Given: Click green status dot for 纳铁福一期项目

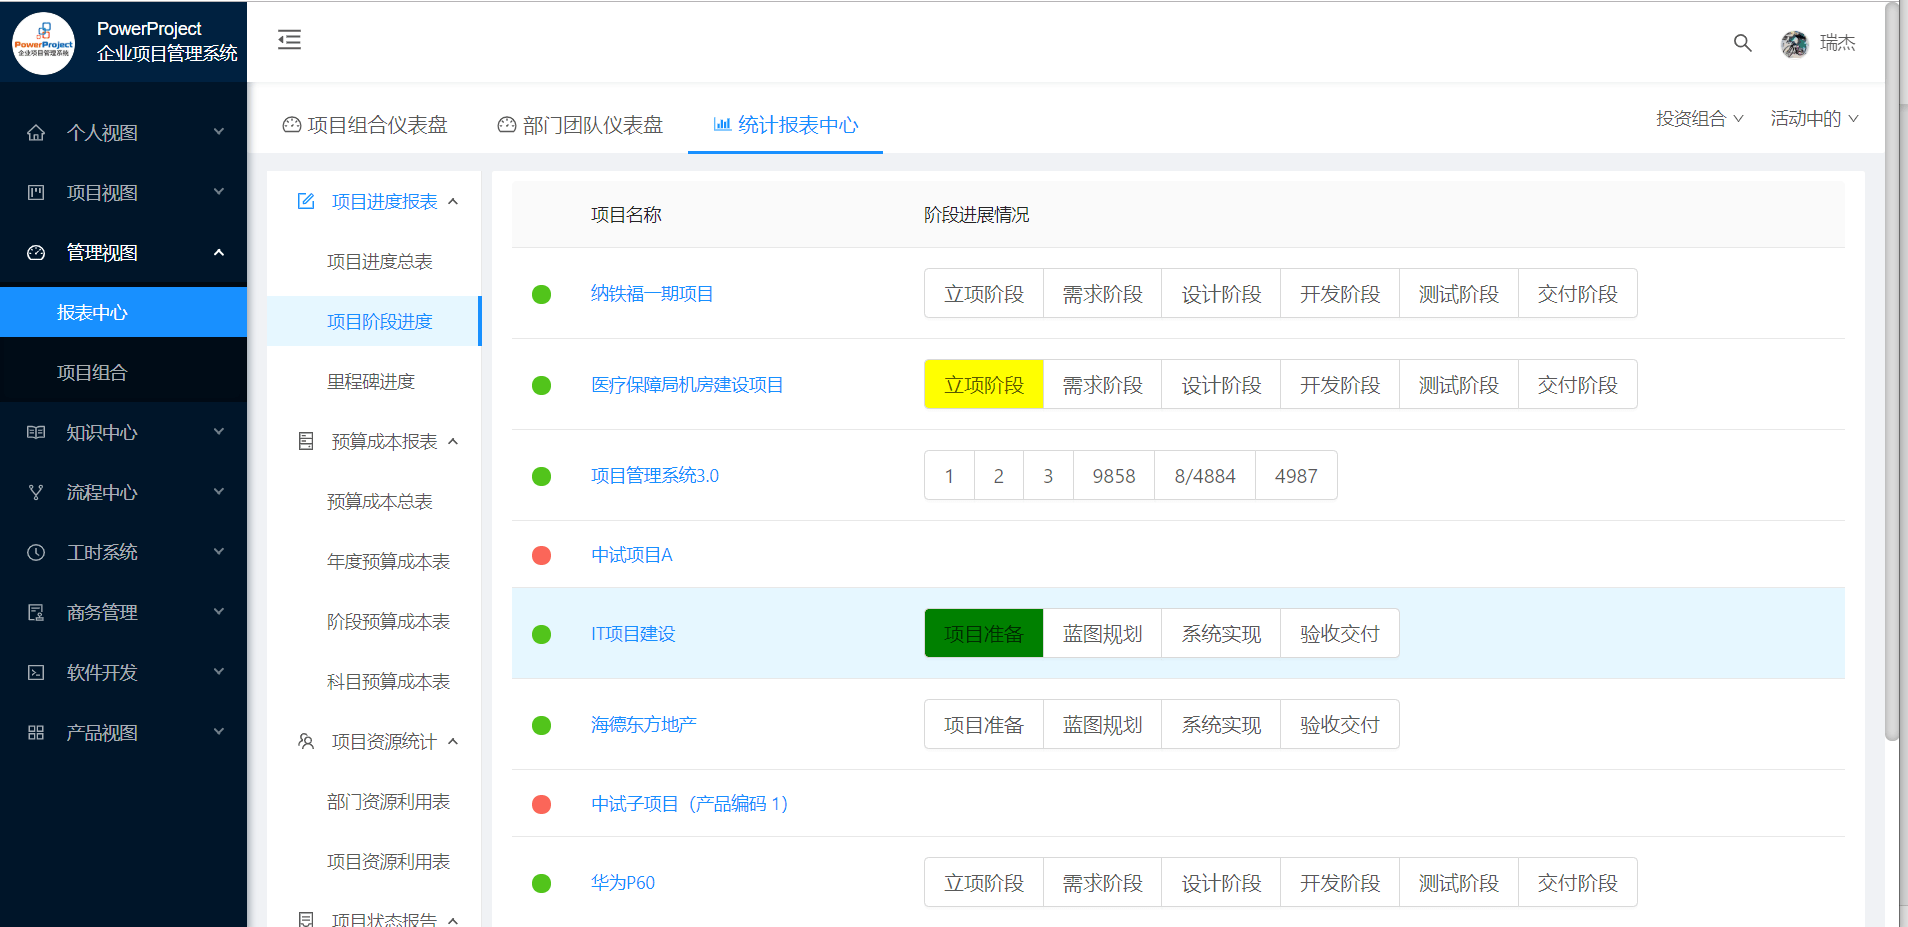Looking at the screenshot, I should pos(541,294).
